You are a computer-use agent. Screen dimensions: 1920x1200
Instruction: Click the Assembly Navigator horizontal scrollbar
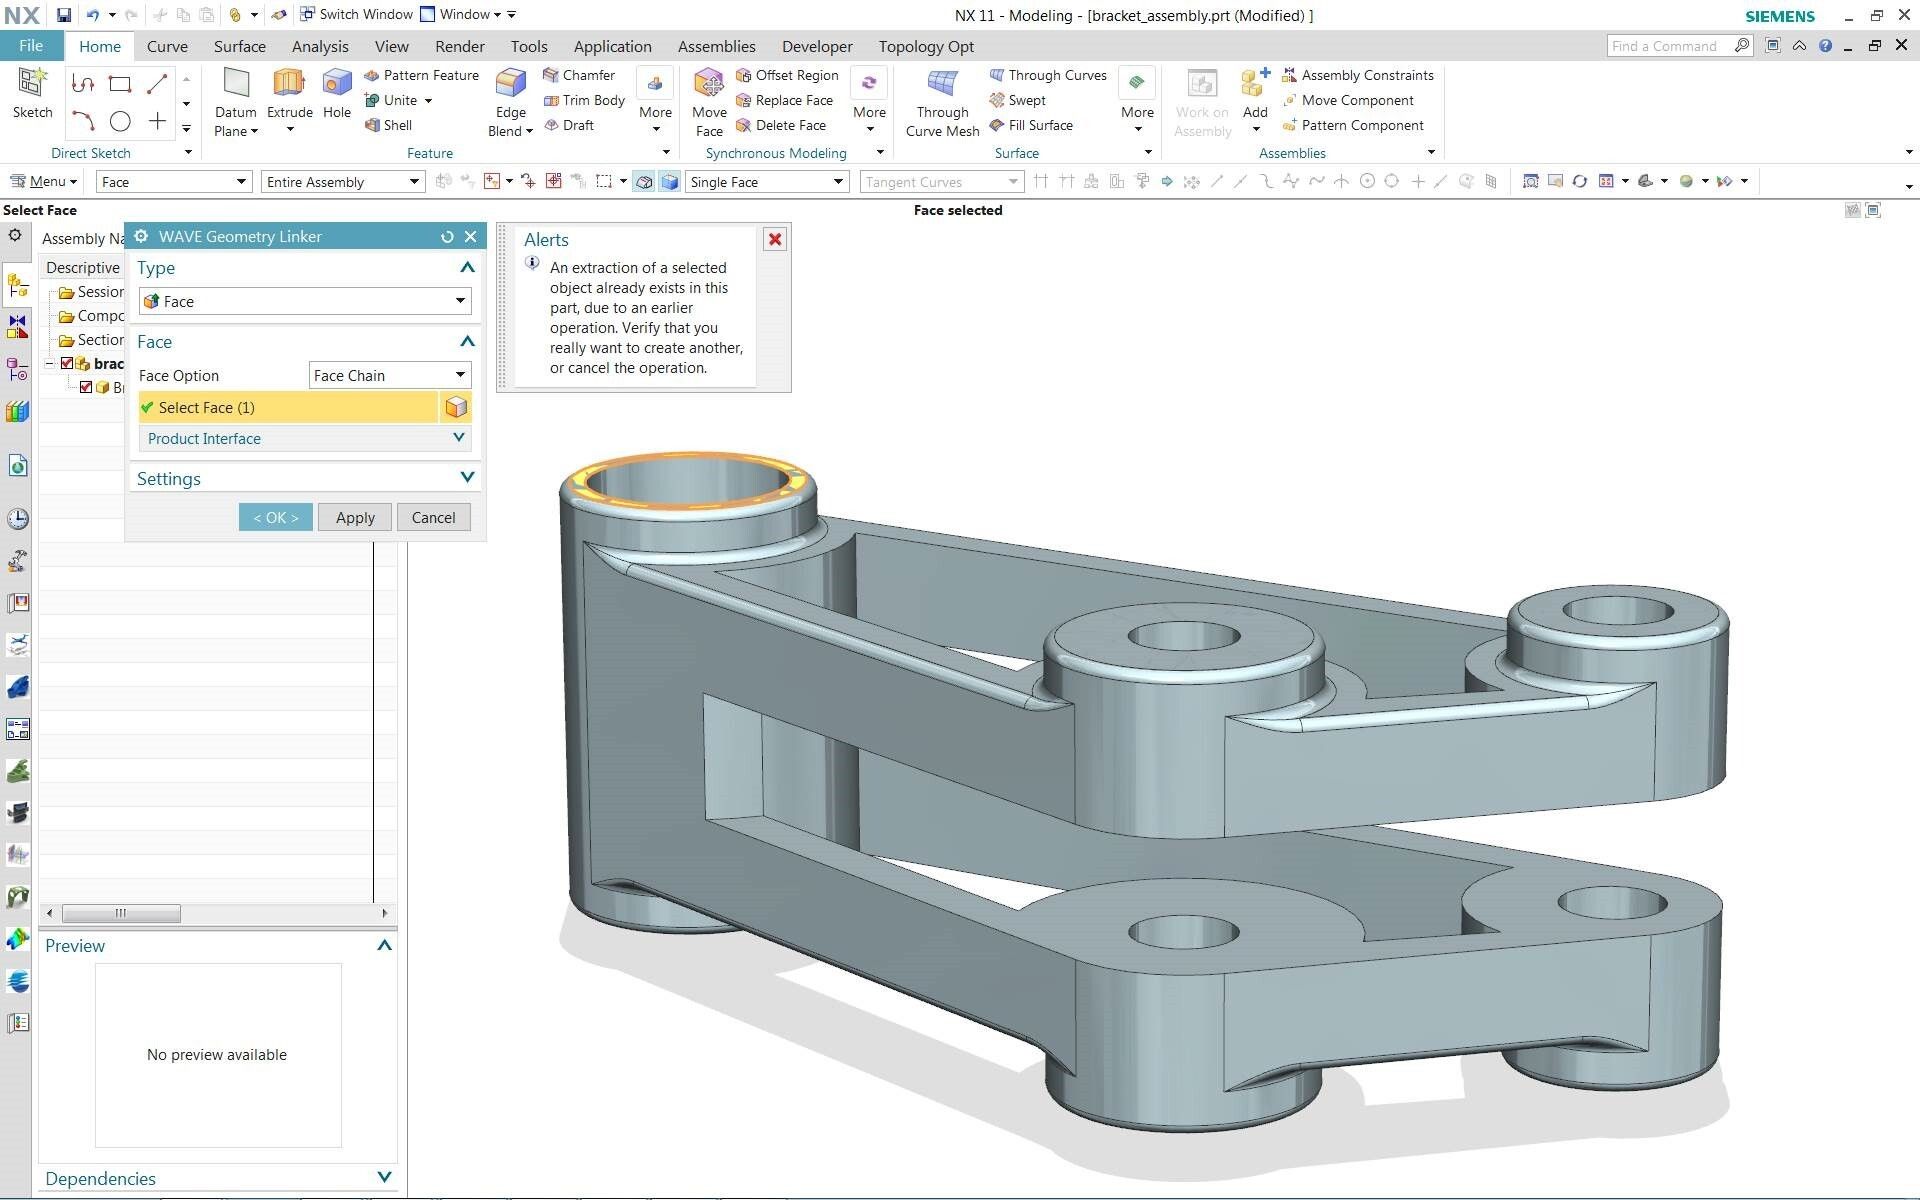[217, 913]
